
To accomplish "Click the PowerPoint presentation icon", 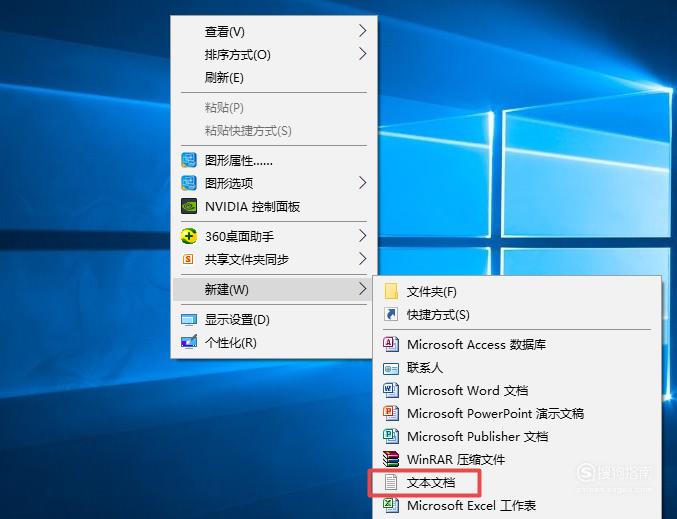I will [391, 413].
